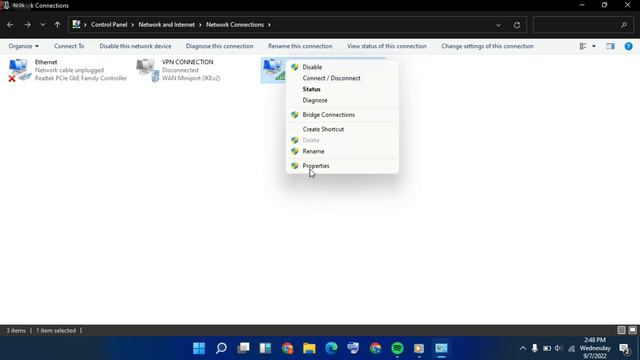Click the battery icon in system tray
Image resolution: width=640 pixels, height=360 pixels.
(547, 348)
